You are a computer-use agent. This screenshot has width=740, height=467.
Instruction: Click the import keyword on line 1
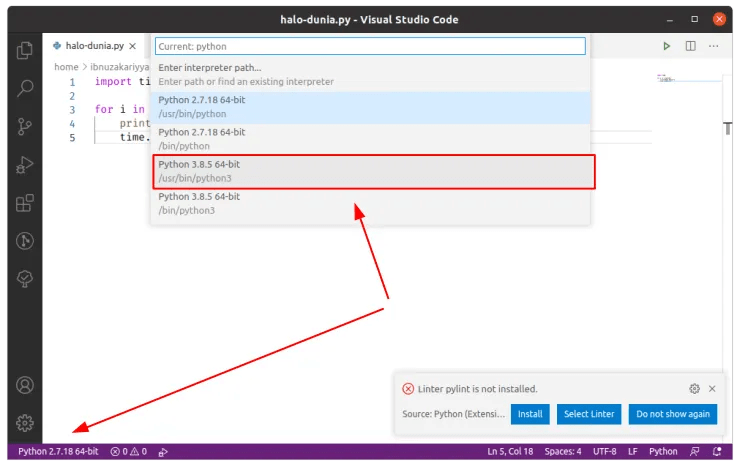pos(113,81)
